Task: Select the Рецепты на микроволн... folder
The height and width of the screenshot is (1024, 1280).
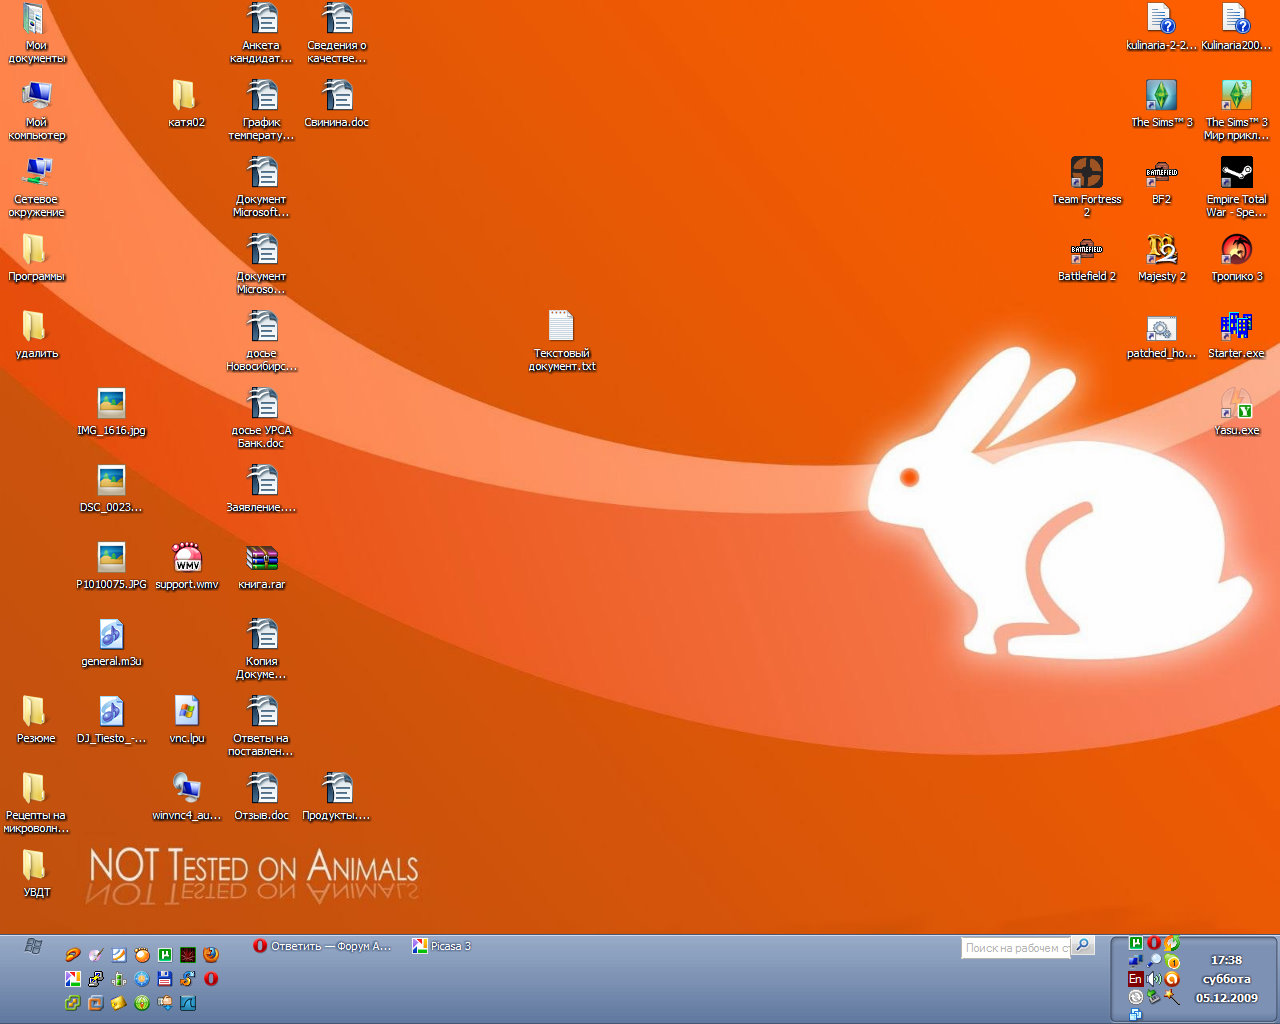Action: [36, 802]
